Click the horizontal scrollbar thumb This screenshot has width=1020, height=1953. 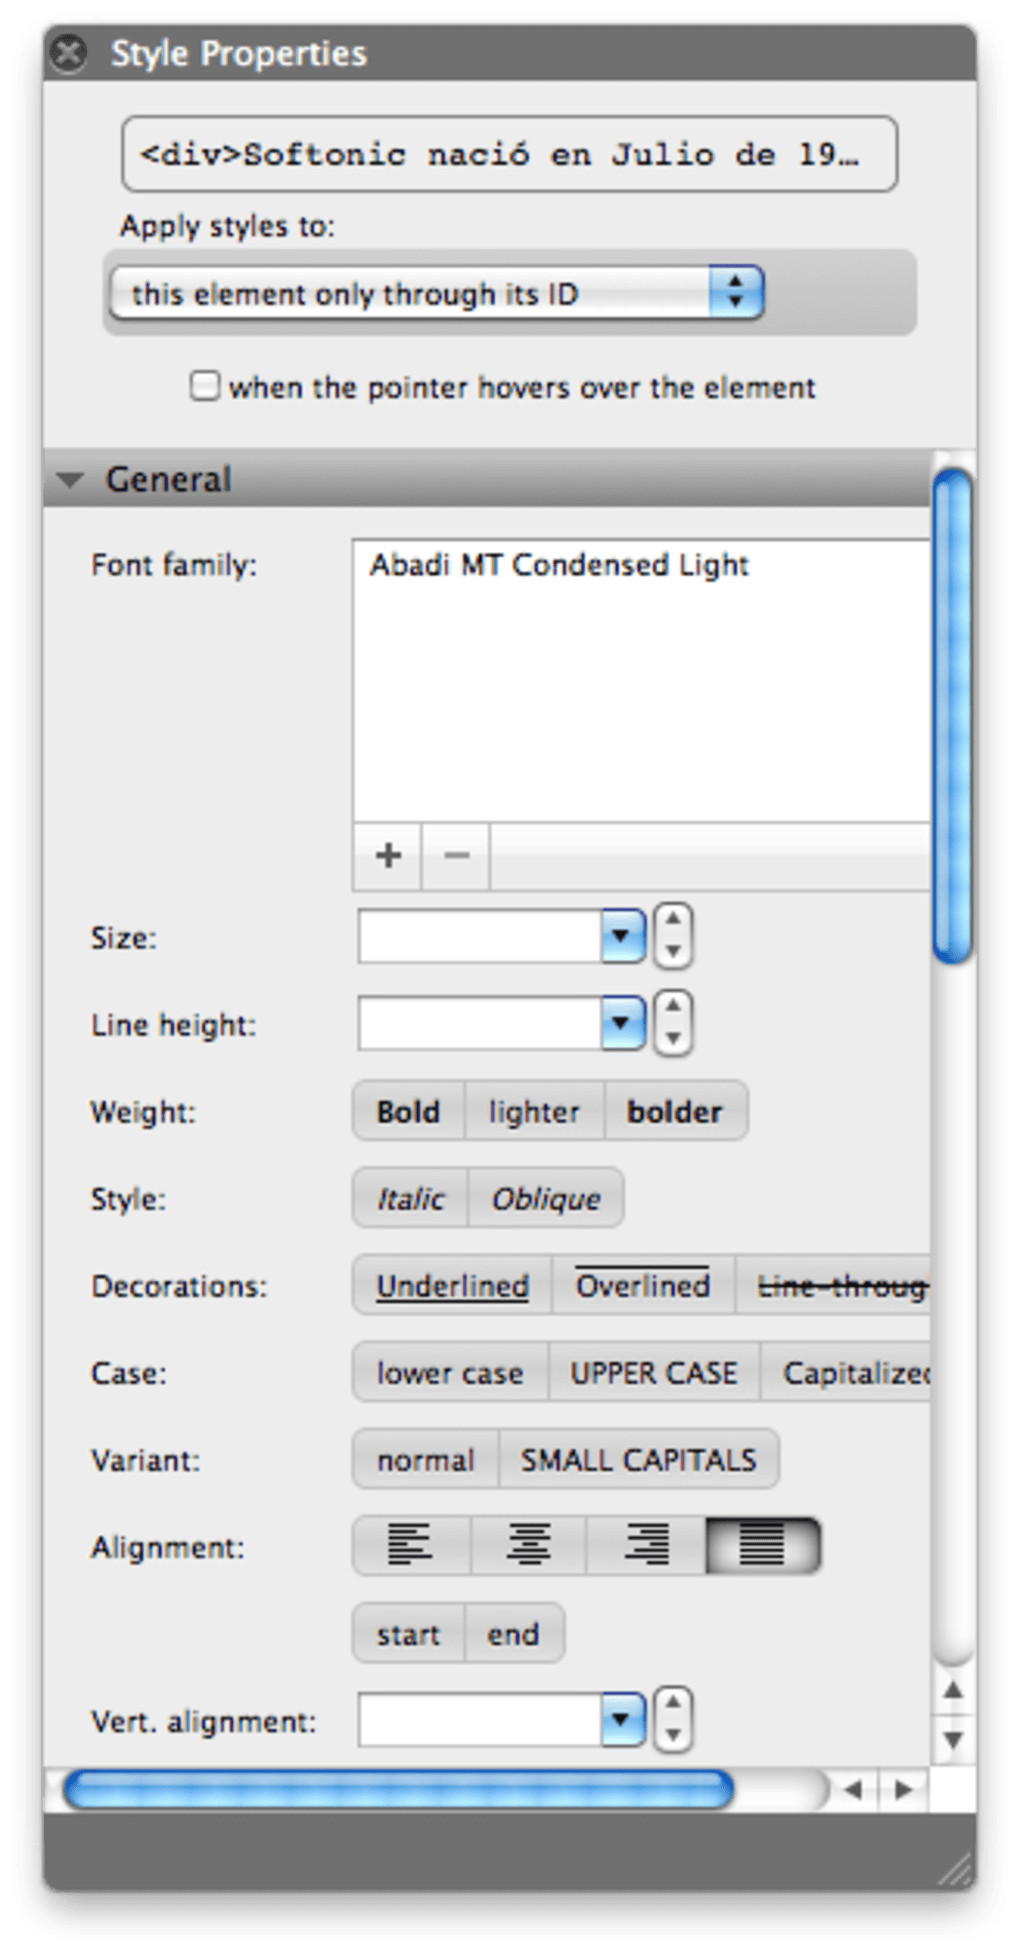398,1789
